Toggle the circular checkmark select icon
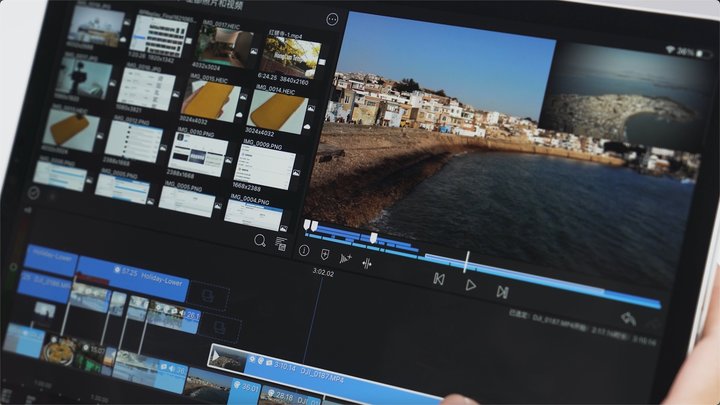720x405 pixels. pos(34,192)
